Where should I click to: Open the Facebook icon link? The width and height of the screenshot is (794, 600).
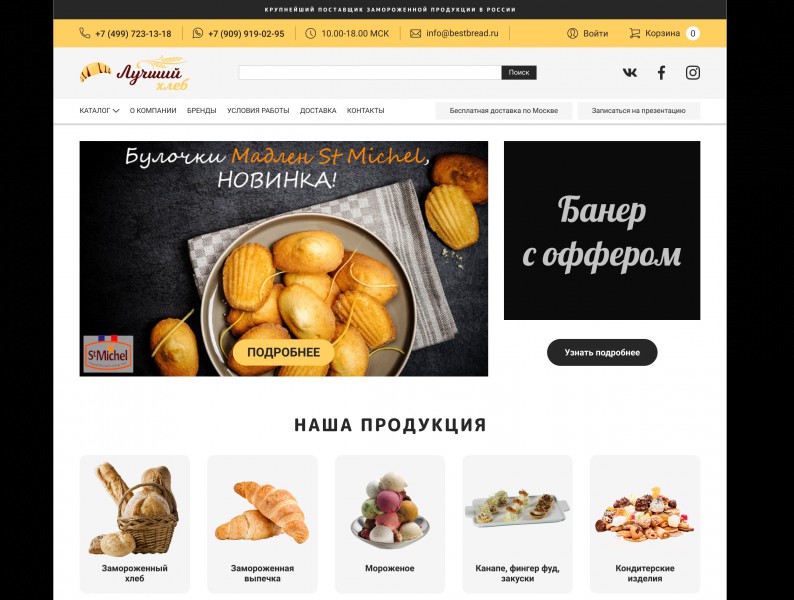click(x=661, y=73)
